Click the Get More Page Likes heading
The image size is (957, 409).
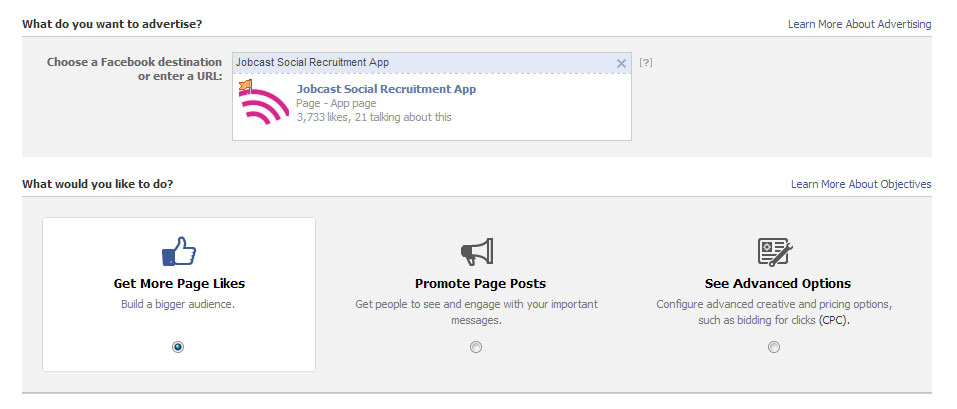click(179, 284)
